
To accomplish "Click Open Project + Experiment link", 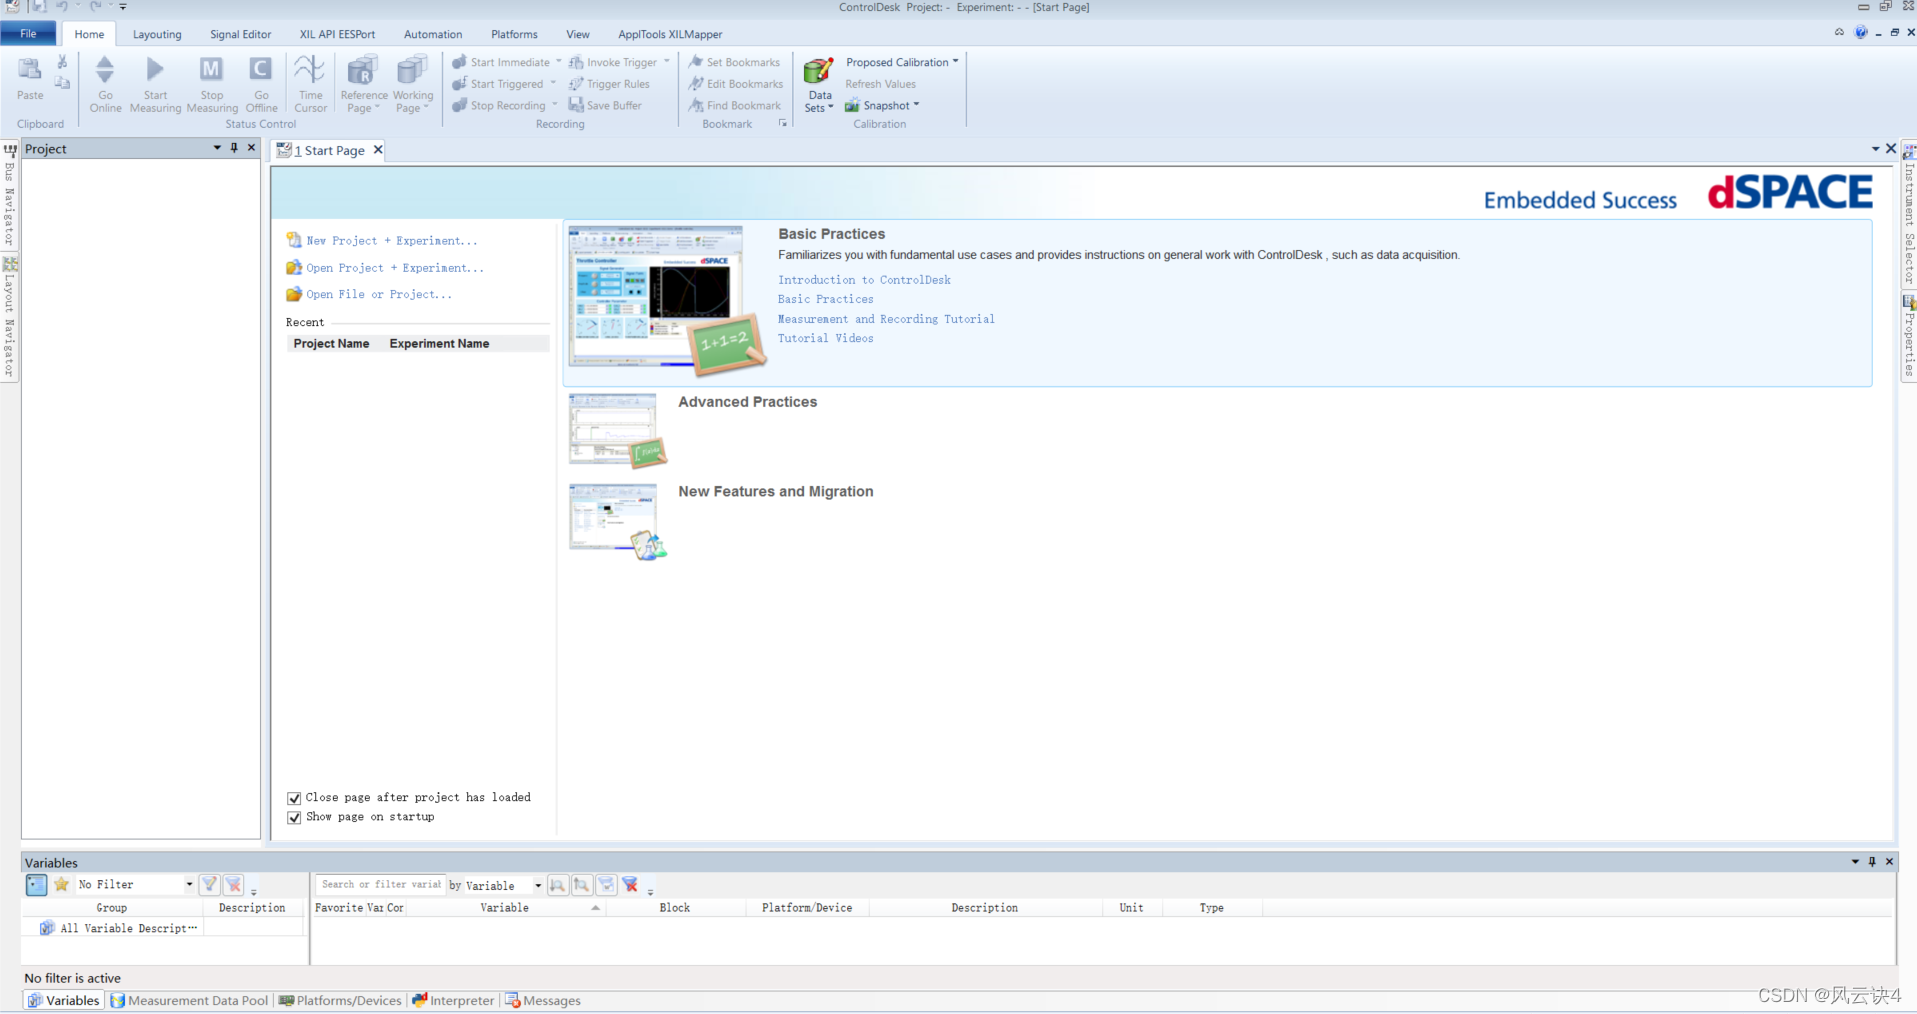I will pyautogui.click(x=394, y=268).
